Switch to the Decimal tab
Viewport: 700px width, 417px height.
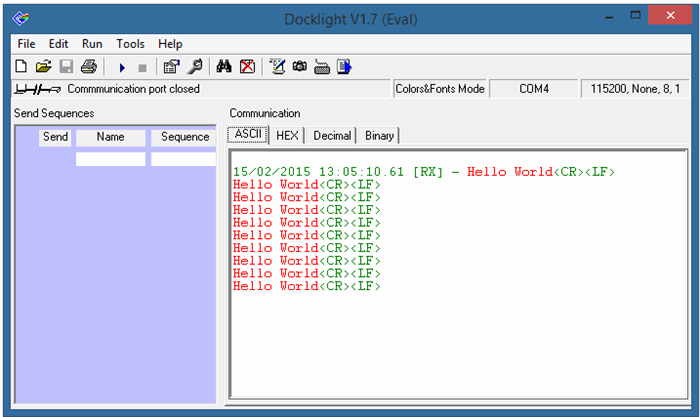pos(332,135)
